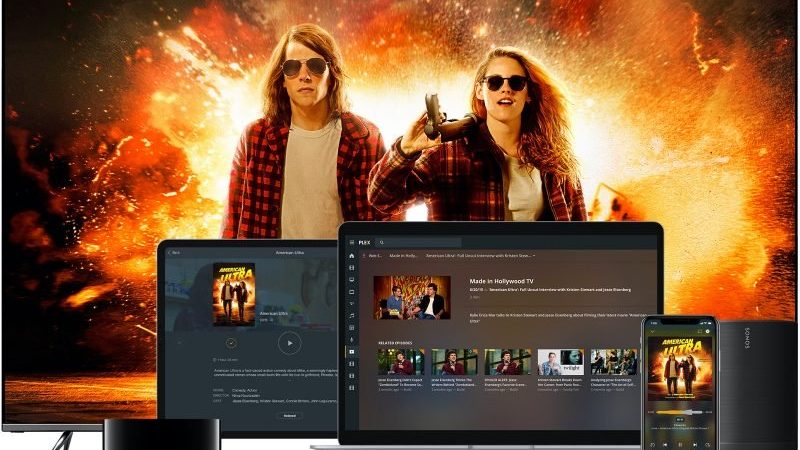Select the Music note icon in sidebar

click(351, 315)
